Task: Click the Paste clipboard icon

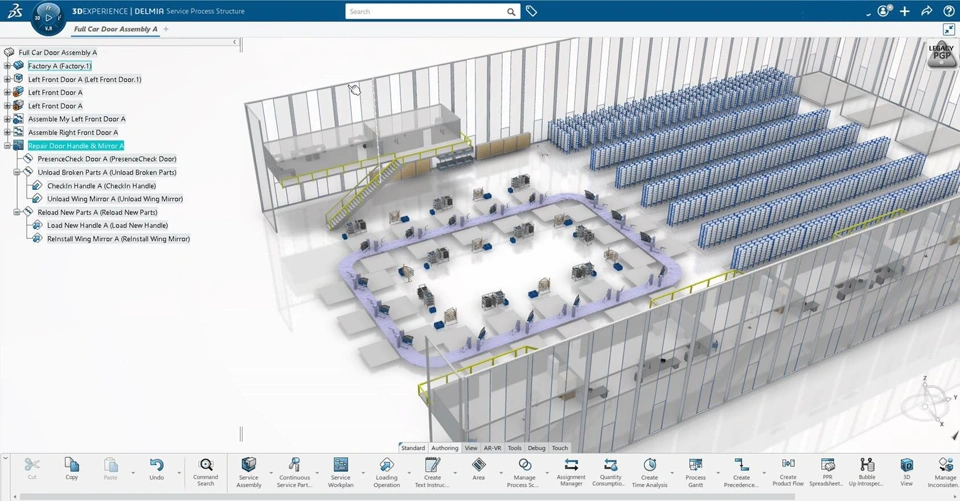Action: [110, 465]
